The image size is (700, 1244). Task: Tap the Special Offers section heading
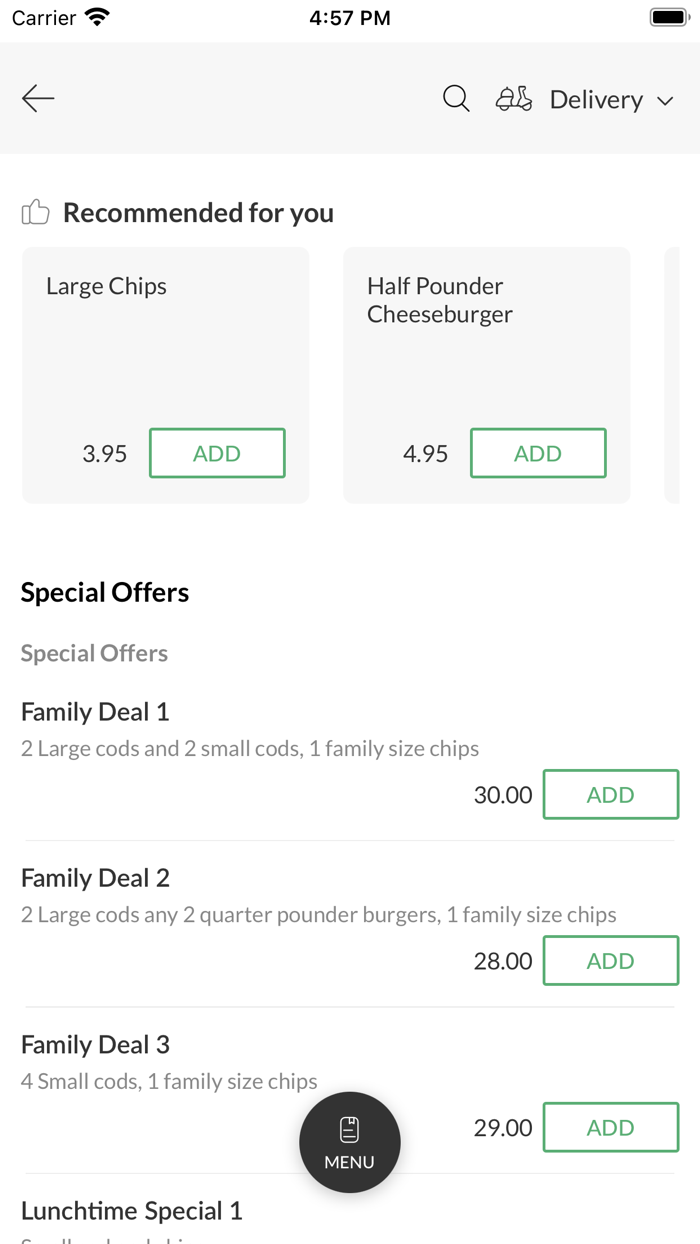tap(105, 592)
